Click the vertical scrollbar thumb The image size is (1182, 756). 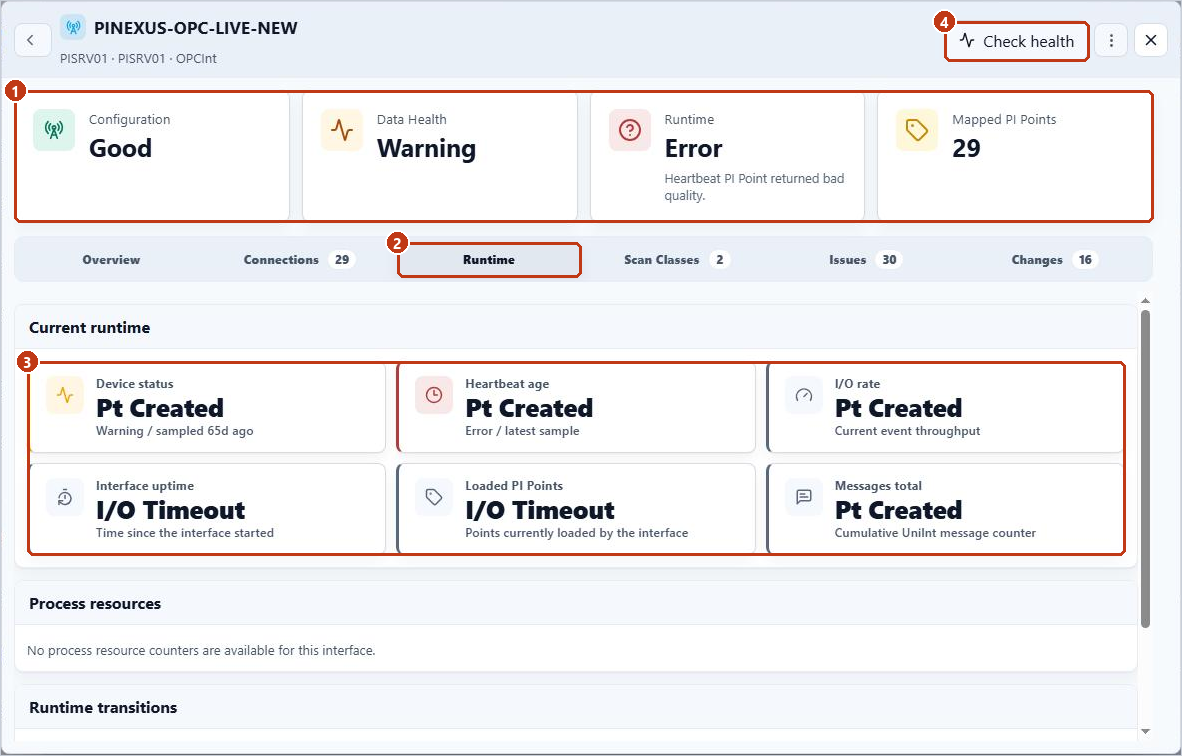[x=1145, y=469]
